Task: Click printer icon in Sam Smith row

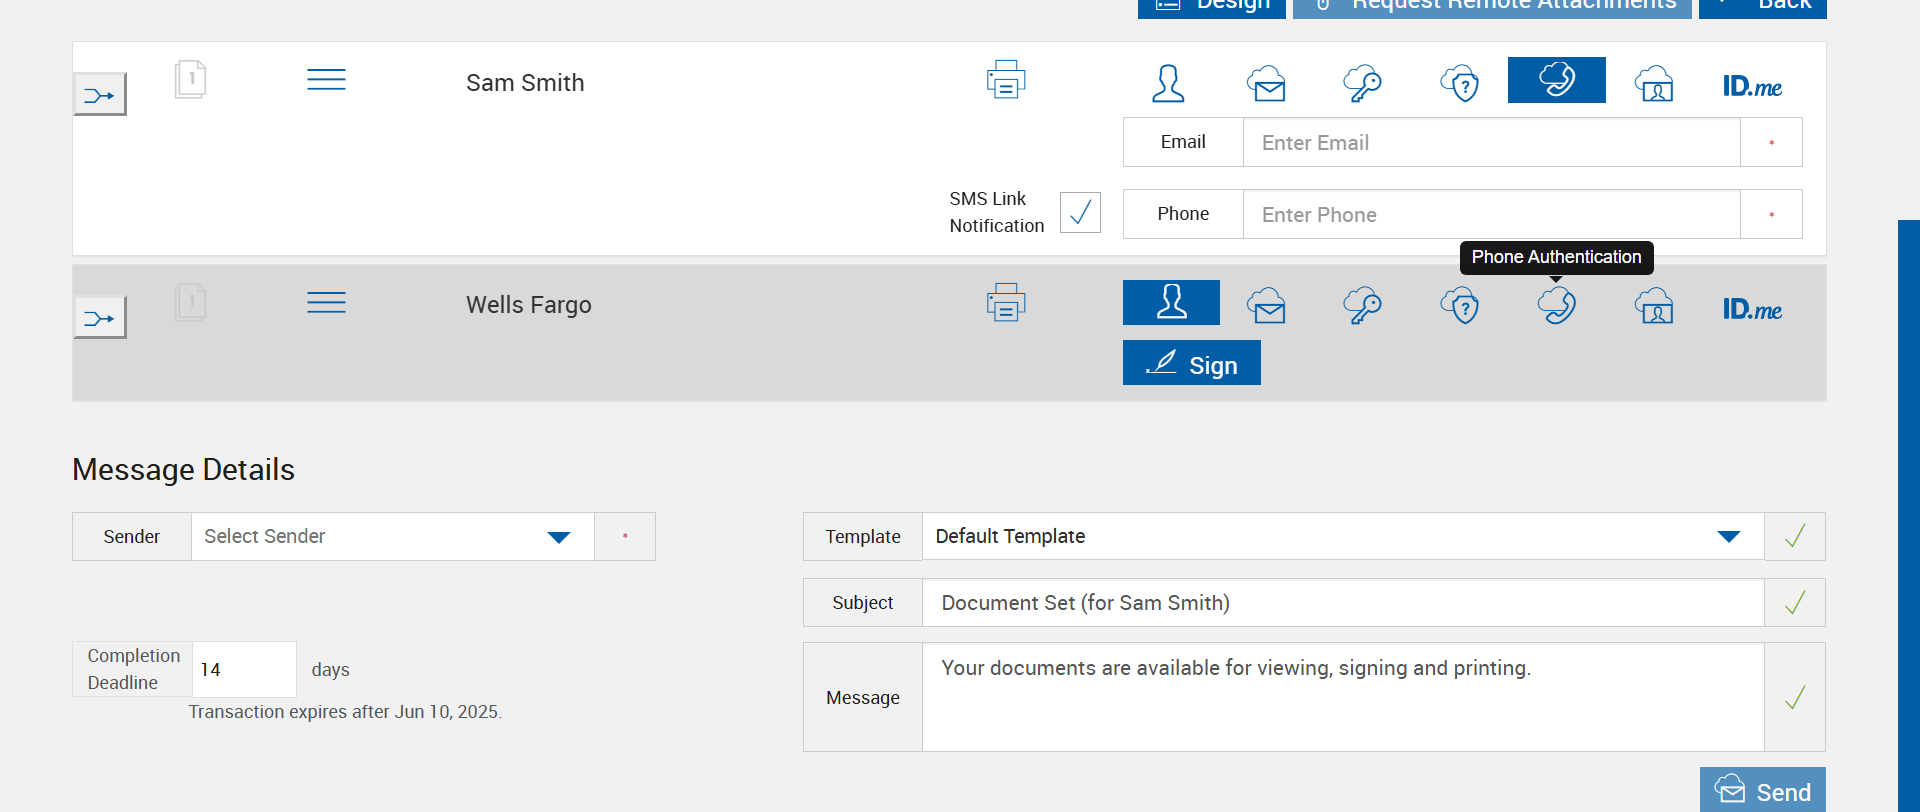Action: tap(1005, 80)
